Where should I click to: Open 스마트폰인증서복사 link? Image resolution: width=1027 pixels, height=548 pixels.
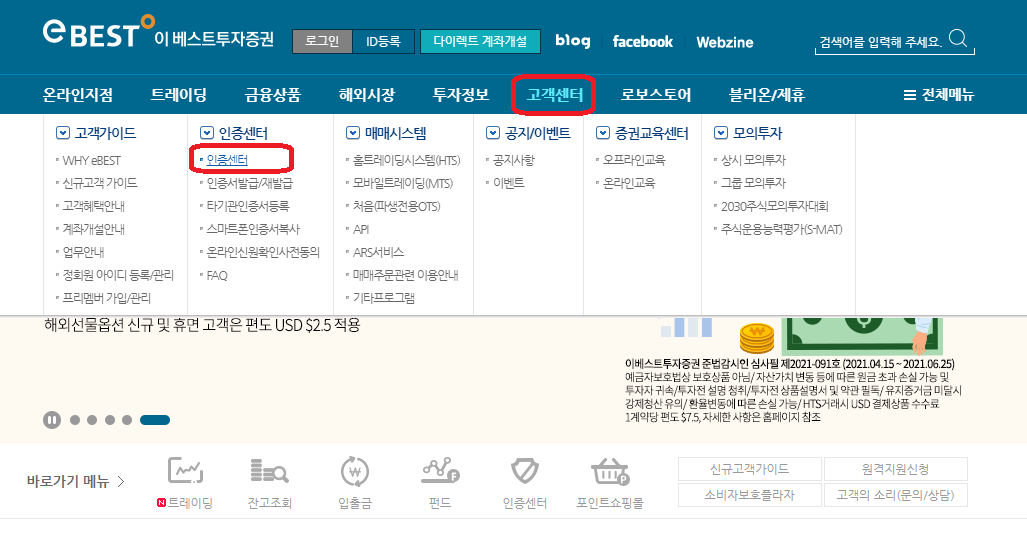tap(253, 229)
